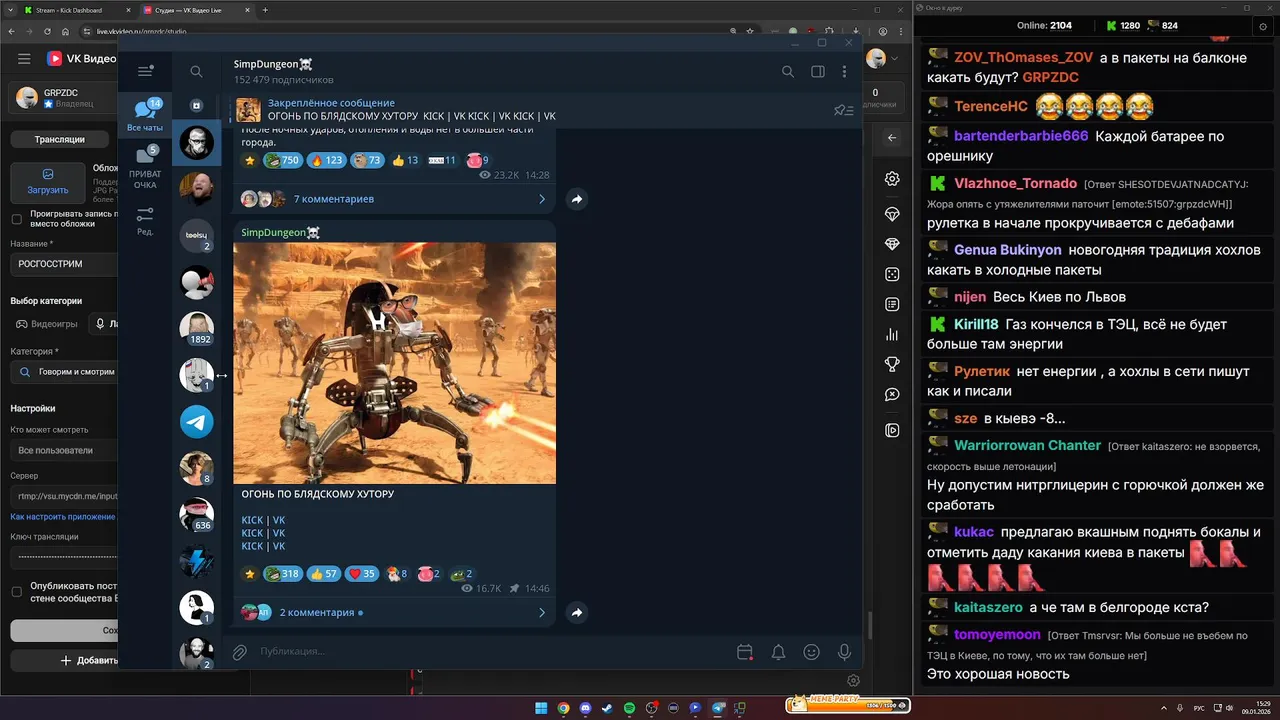Open droid battle image in post
This screenshot has width=1280, height=720.
394,363
